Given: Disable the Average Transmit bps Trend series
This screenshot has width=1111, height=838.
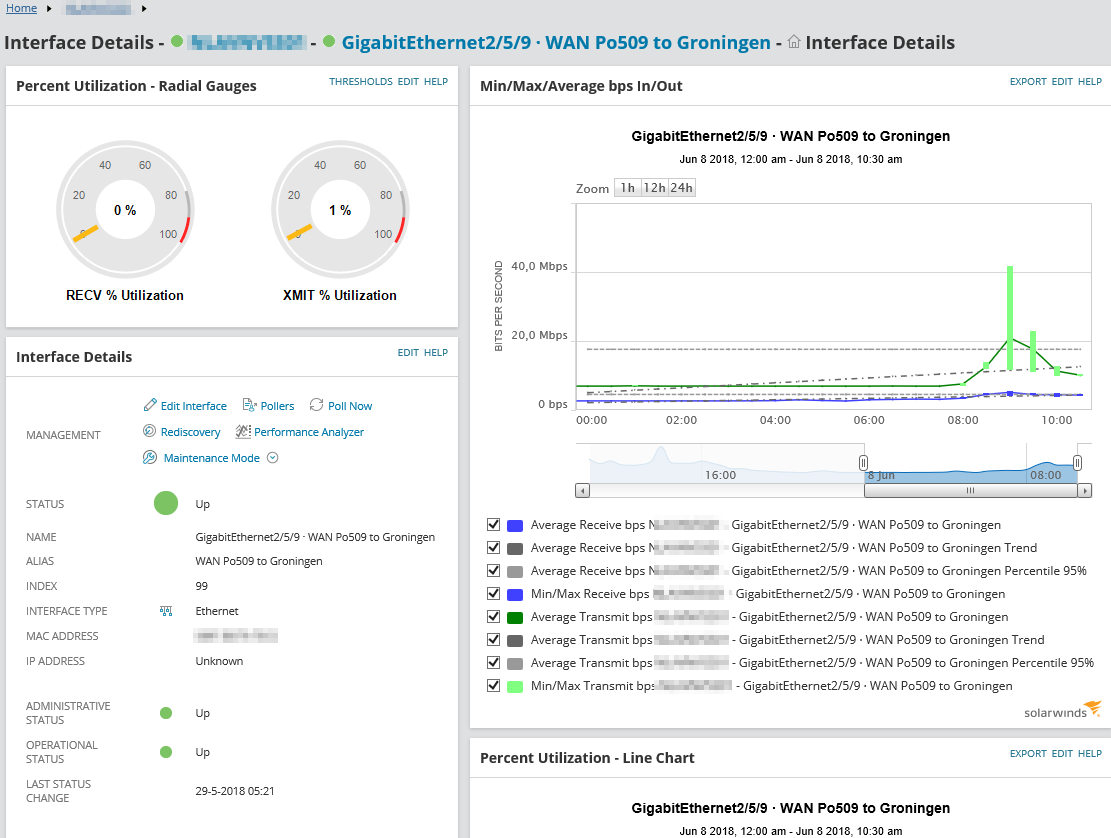Looking at the screenshot, I should [493, 640].
